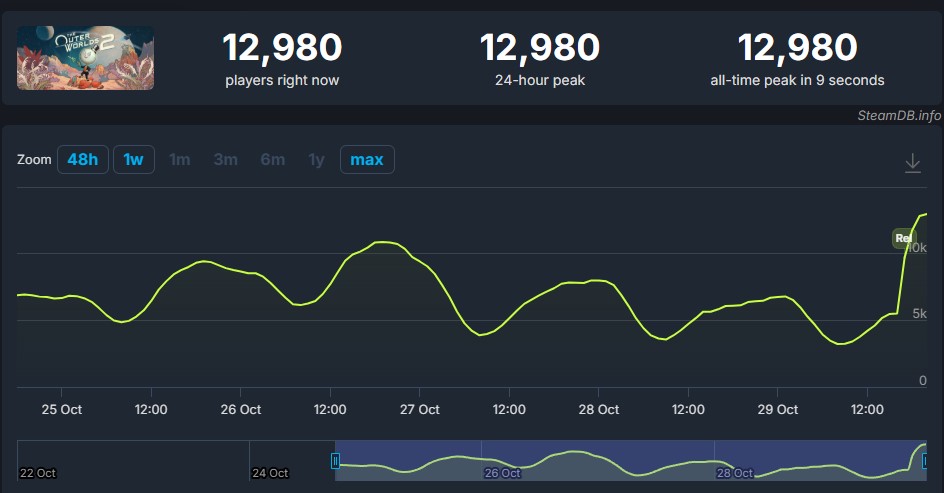The height and width of the screenshot is (493, 944).
Task: Click the release flag marker on chart
Action: 902,238
